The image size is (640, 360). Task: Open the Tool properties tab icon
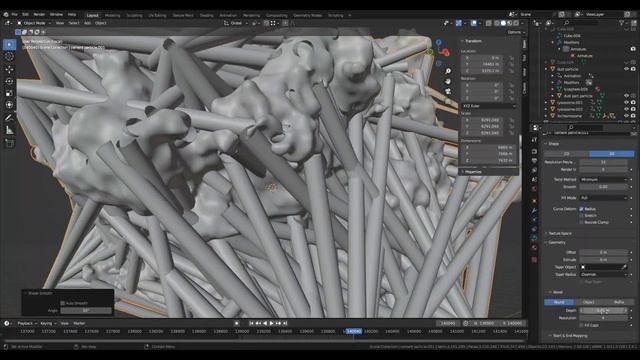(x=534, y=140)
